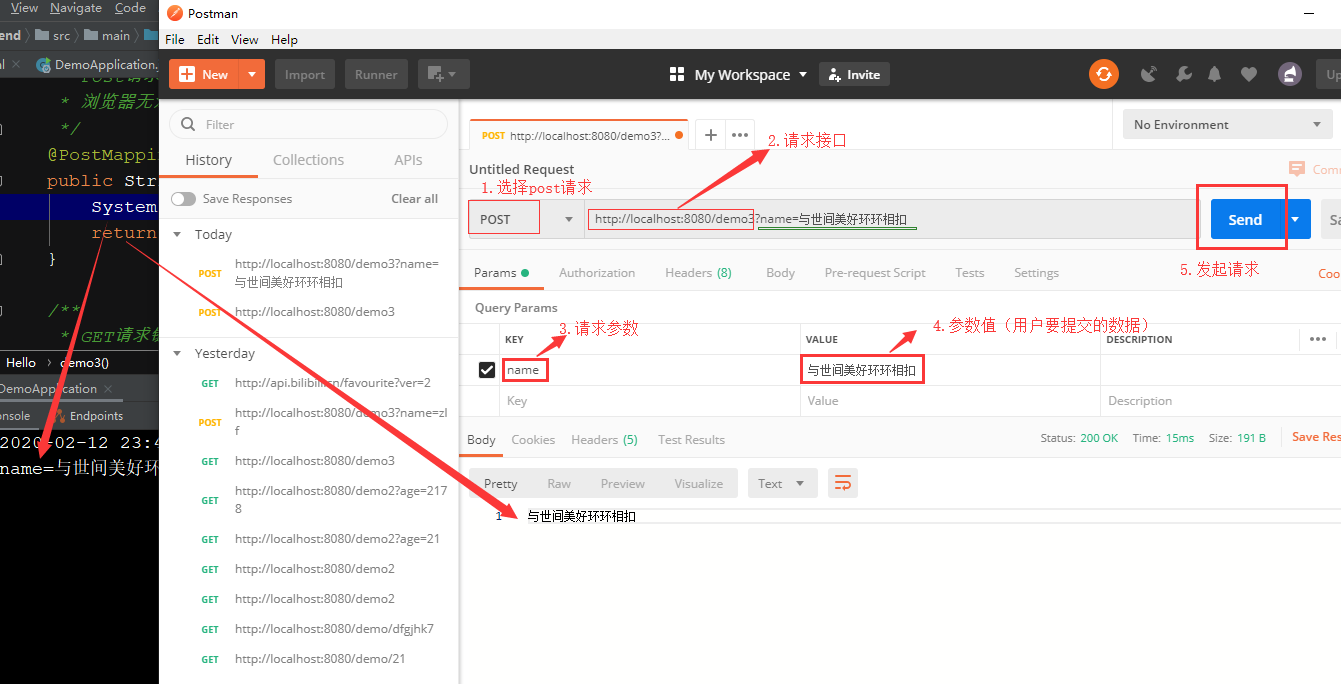
Task: Open the three-dot tab options
Action: pyautogui.click(x=740, y=135)
